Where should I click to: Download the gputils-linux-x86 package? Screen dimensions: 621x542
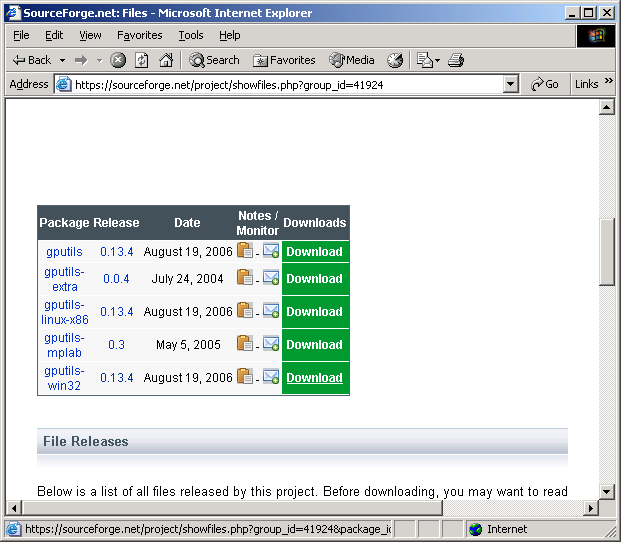[x=314, y=312]
